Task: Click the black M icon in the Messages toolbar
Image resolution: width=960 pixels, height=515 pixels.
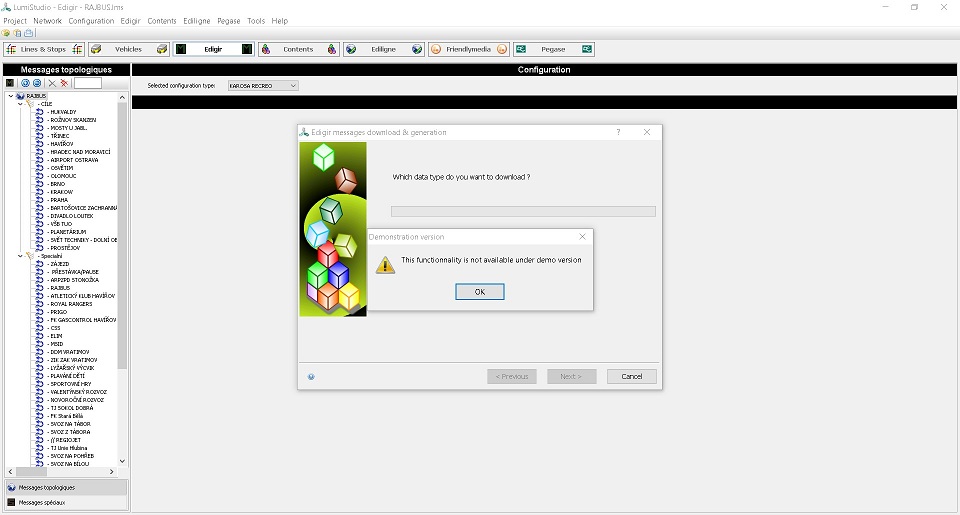Action: coord(10,83)
